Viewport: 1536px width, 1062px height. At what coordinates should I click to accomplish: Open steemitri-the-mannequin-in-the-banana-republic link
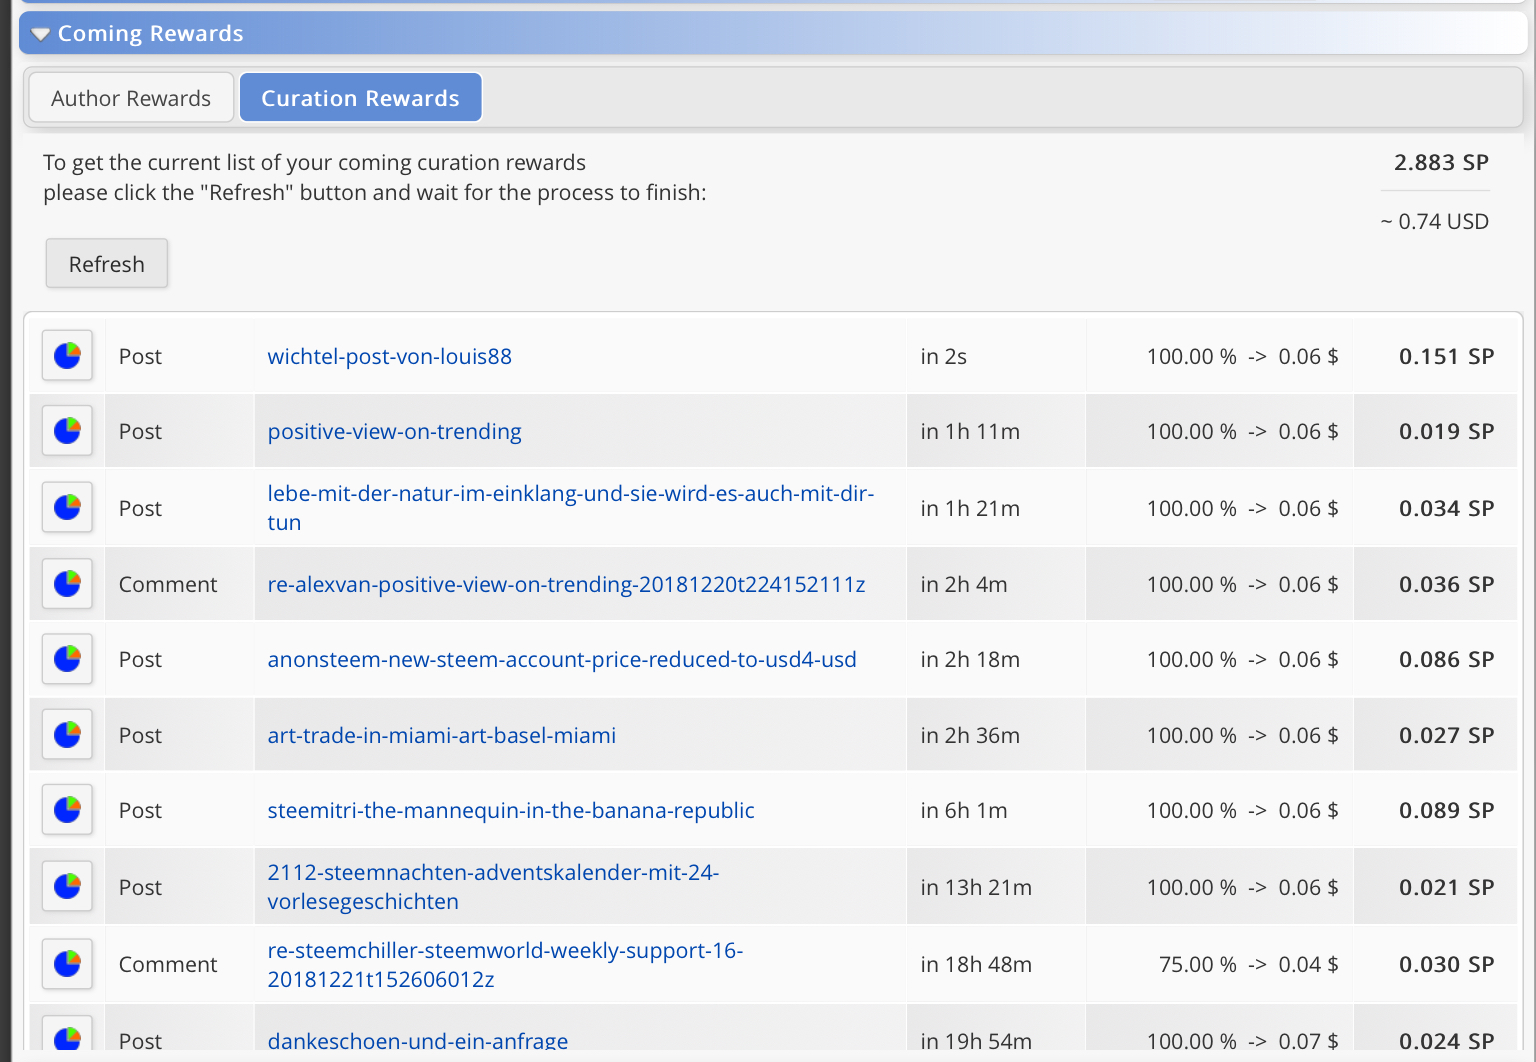point(511,810)
